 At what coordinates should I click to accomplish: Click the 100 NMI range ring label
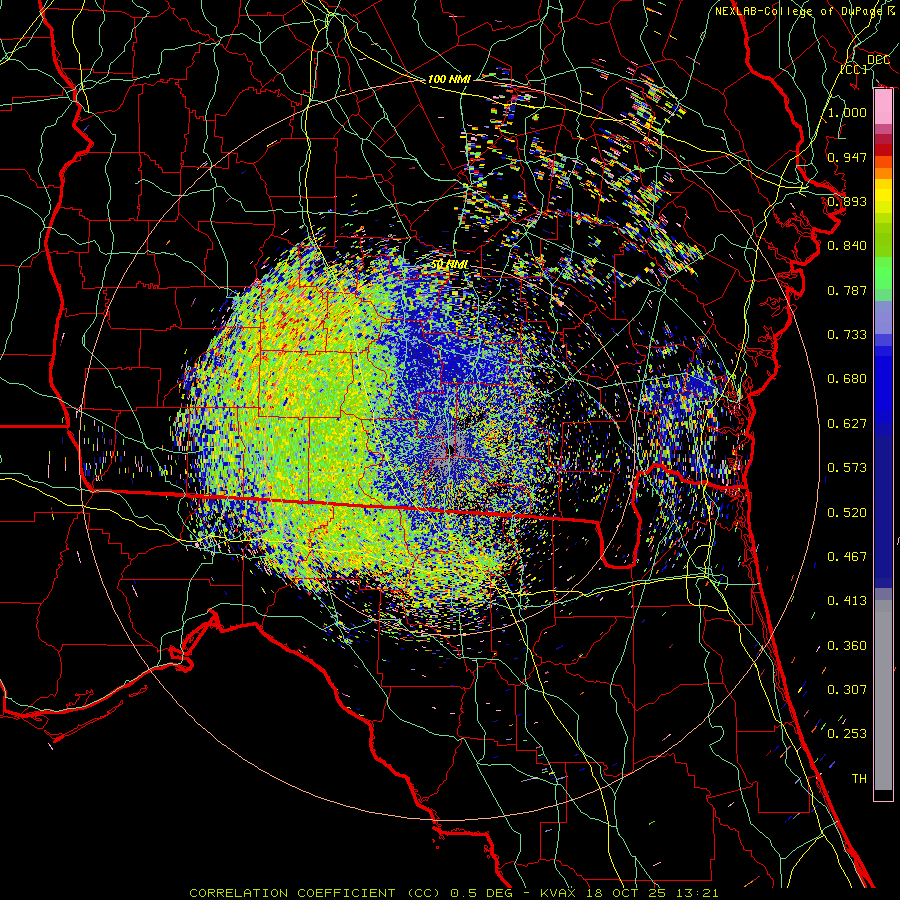coord(449,79)
